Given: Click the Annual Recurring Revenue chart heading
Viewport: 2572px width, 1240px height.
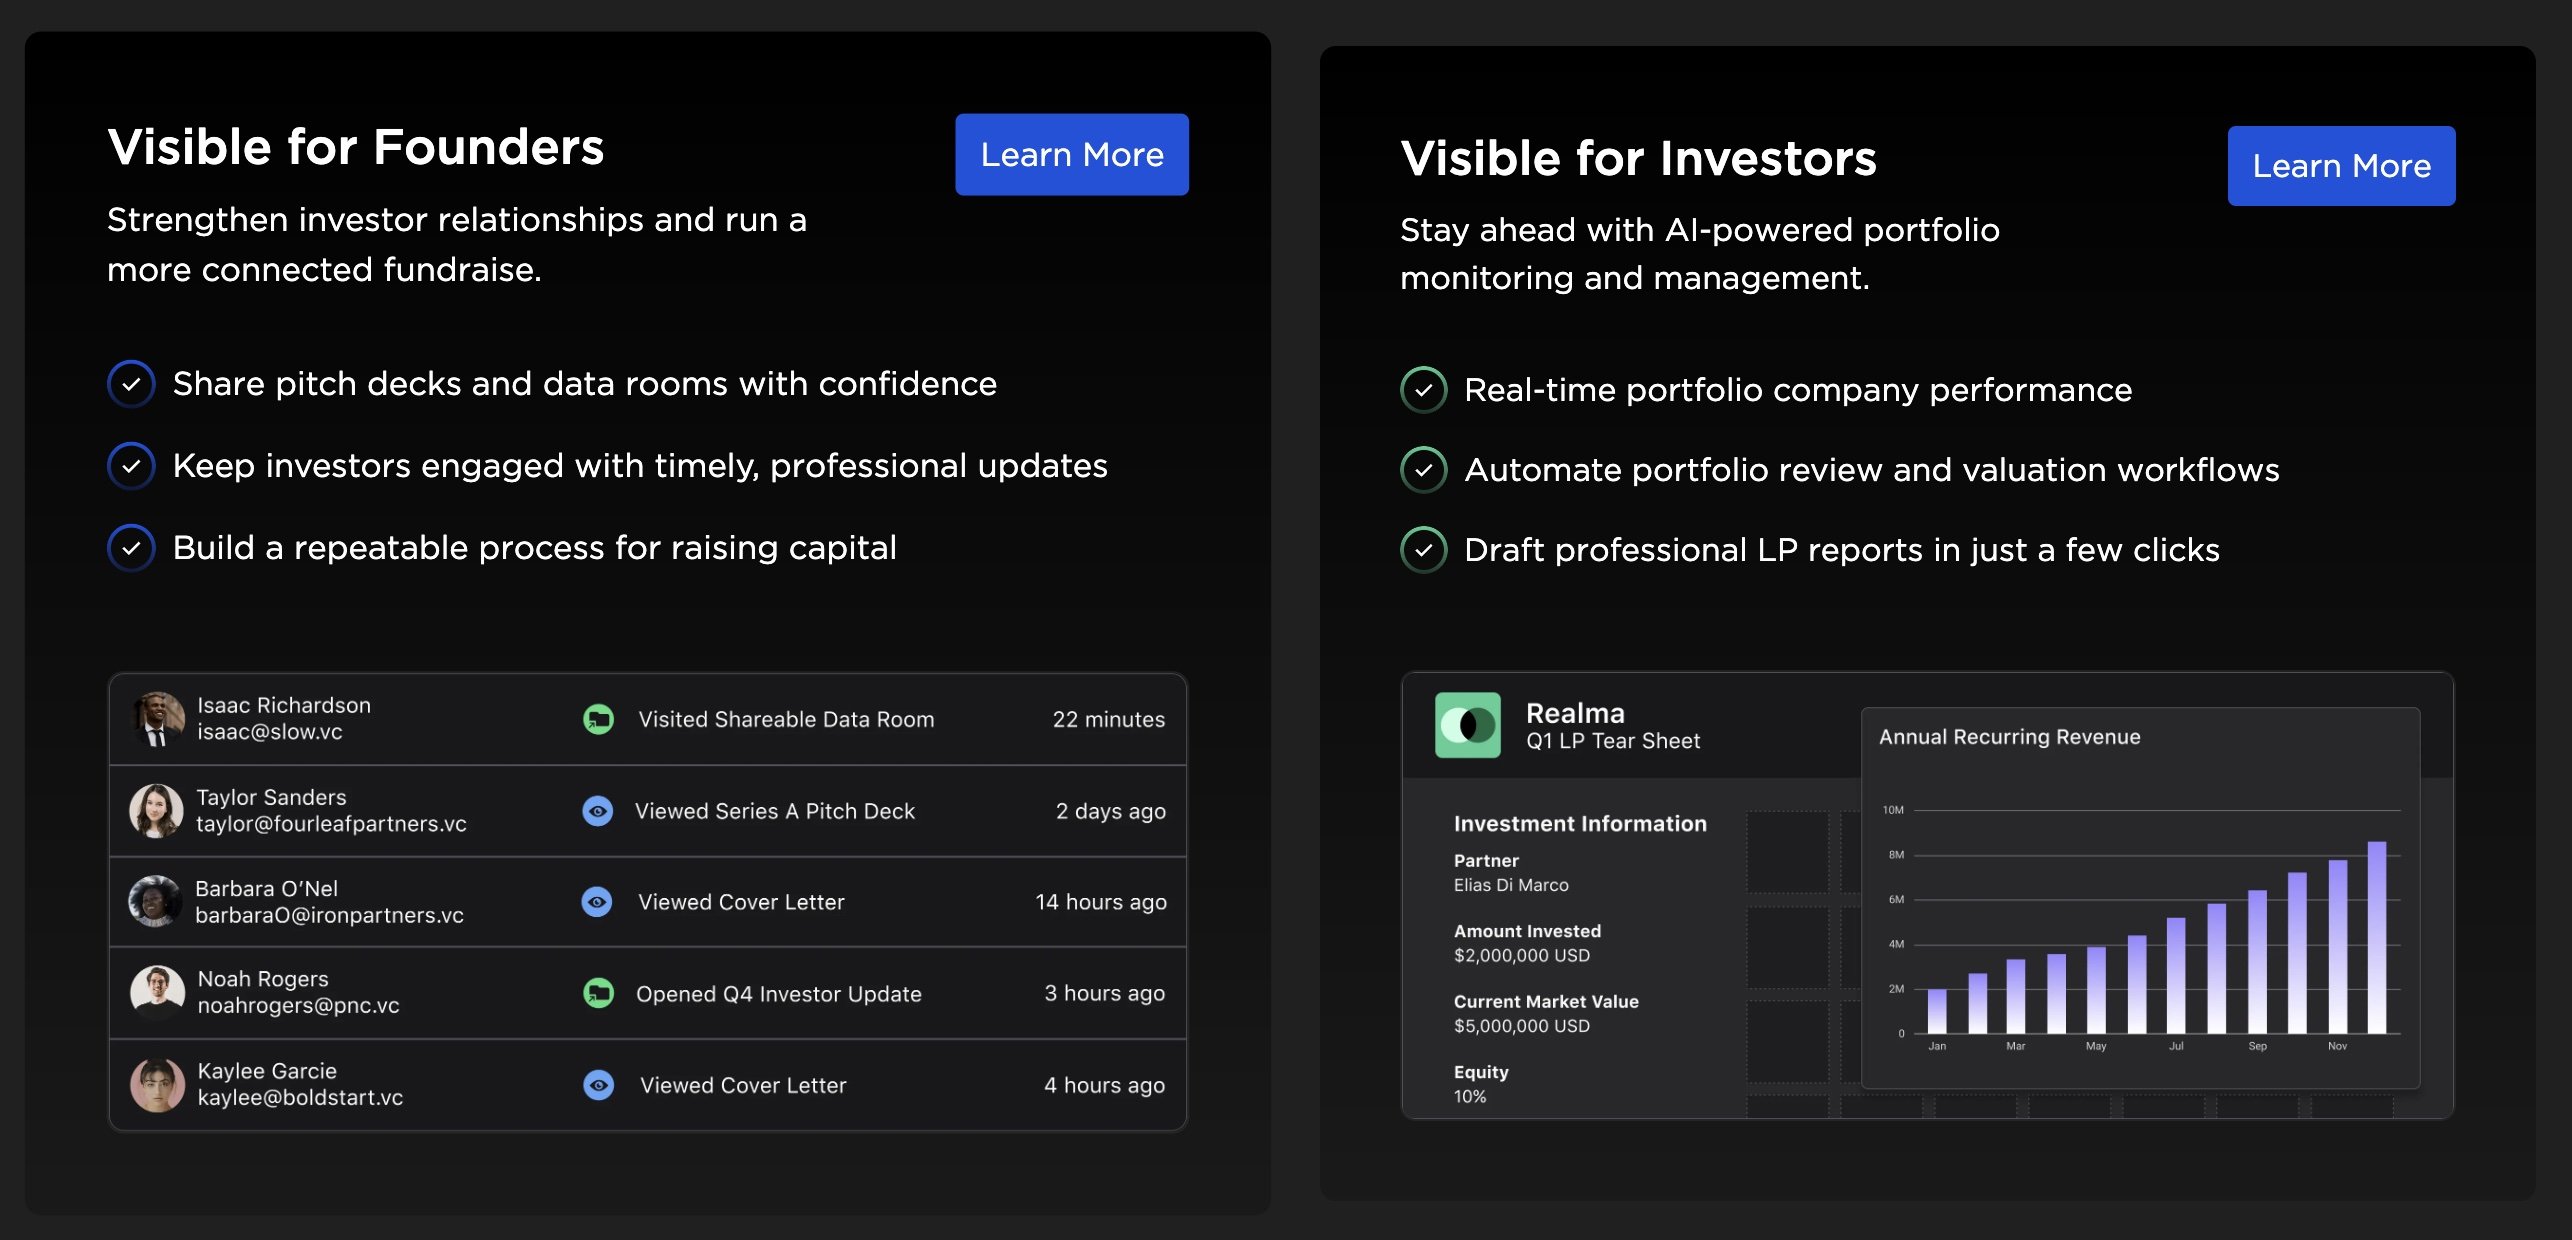Looking at the screenshot, I should coord(2009,737).
